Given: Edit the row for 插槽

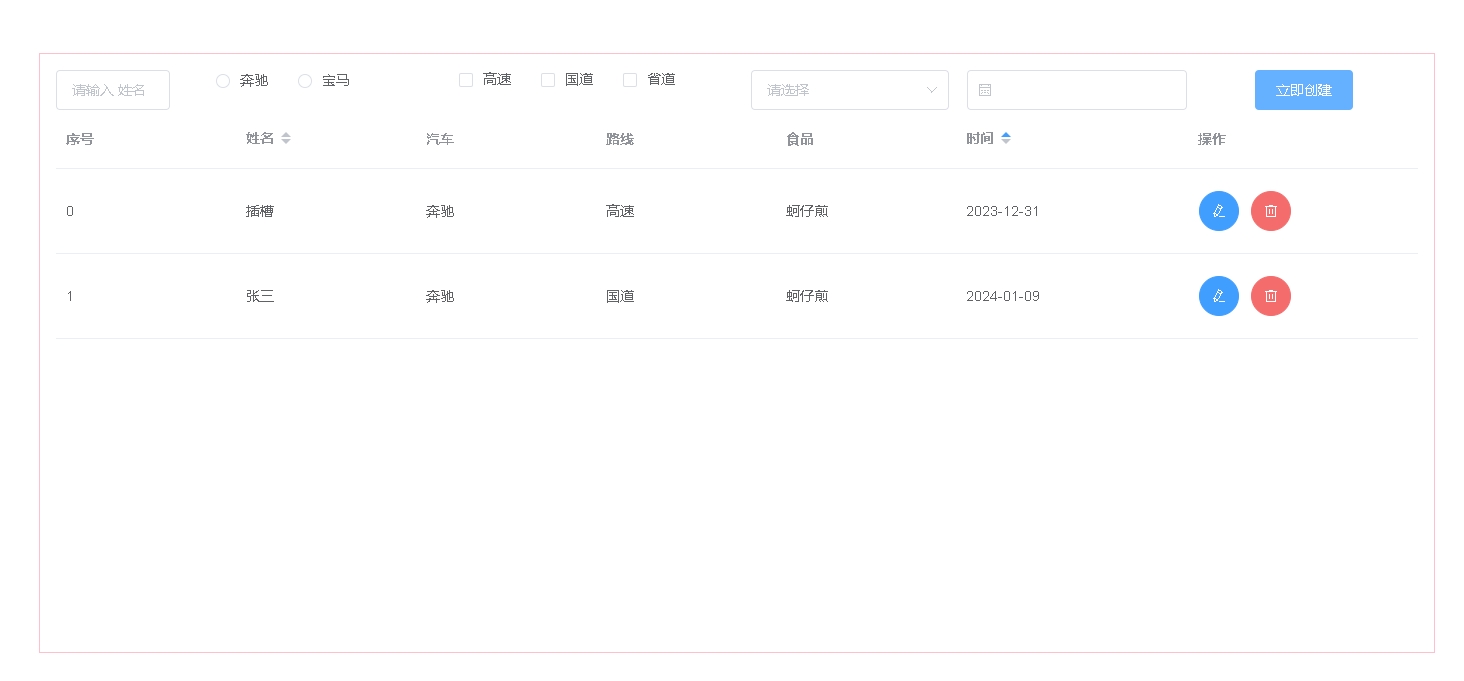Looking at the screenshot, I should pos(1218,211).
